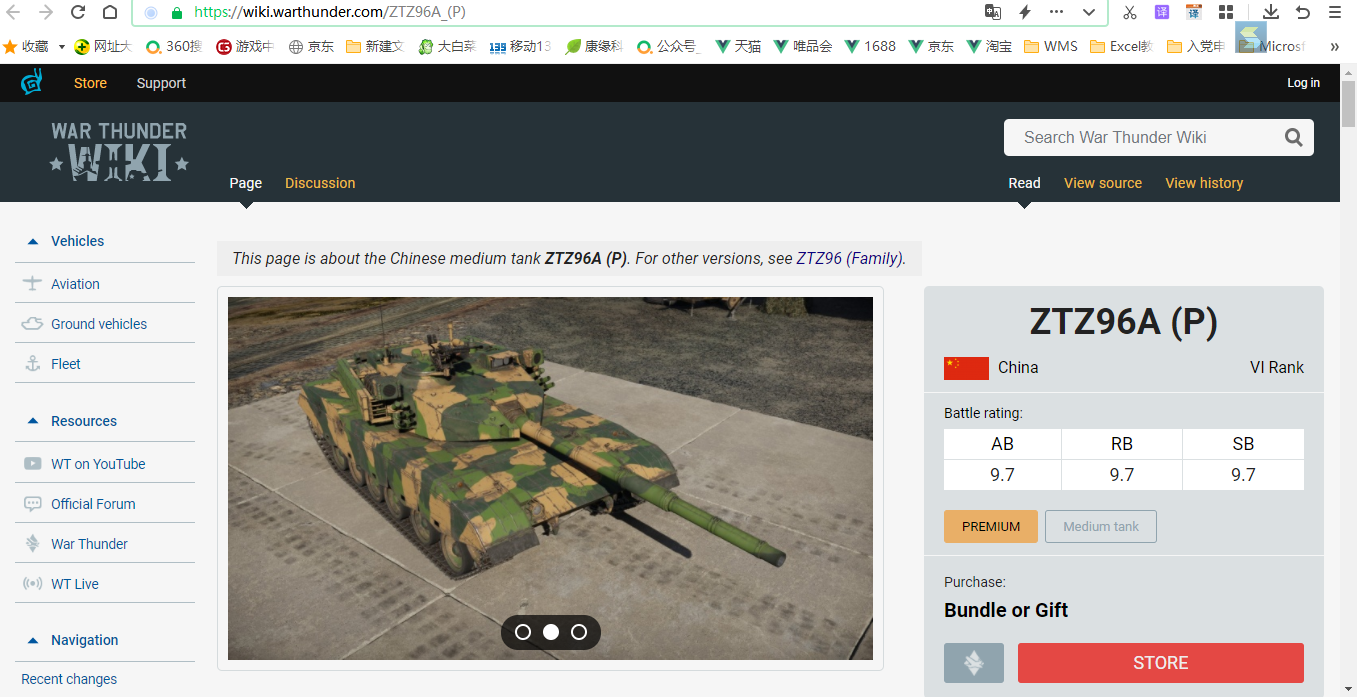This screenshot has width=1357, height=697.
Task: Click the search magnifier icon
Action: click(1293, 138)
